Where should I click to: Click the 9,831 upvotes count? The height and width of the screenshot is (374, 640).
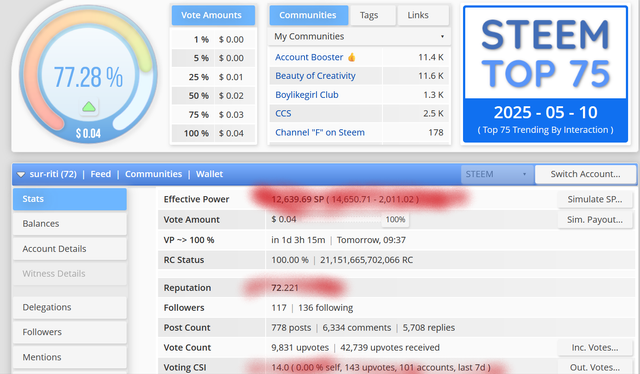coord(300,347)
